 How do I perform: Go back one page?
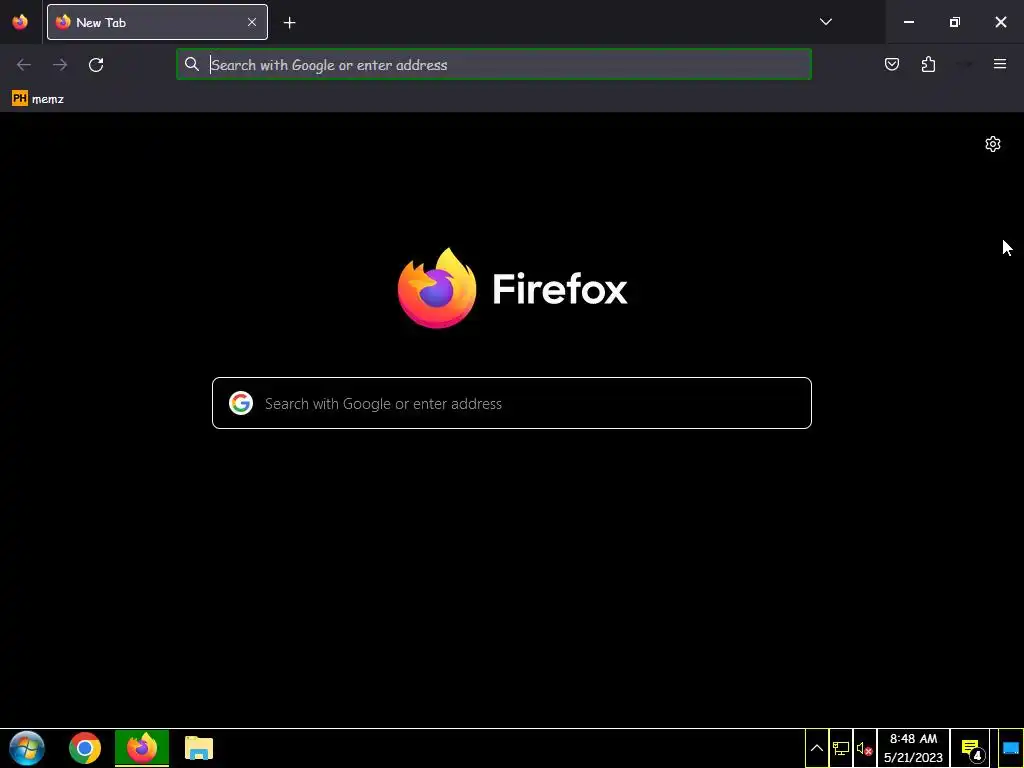[x=24, y=65]
